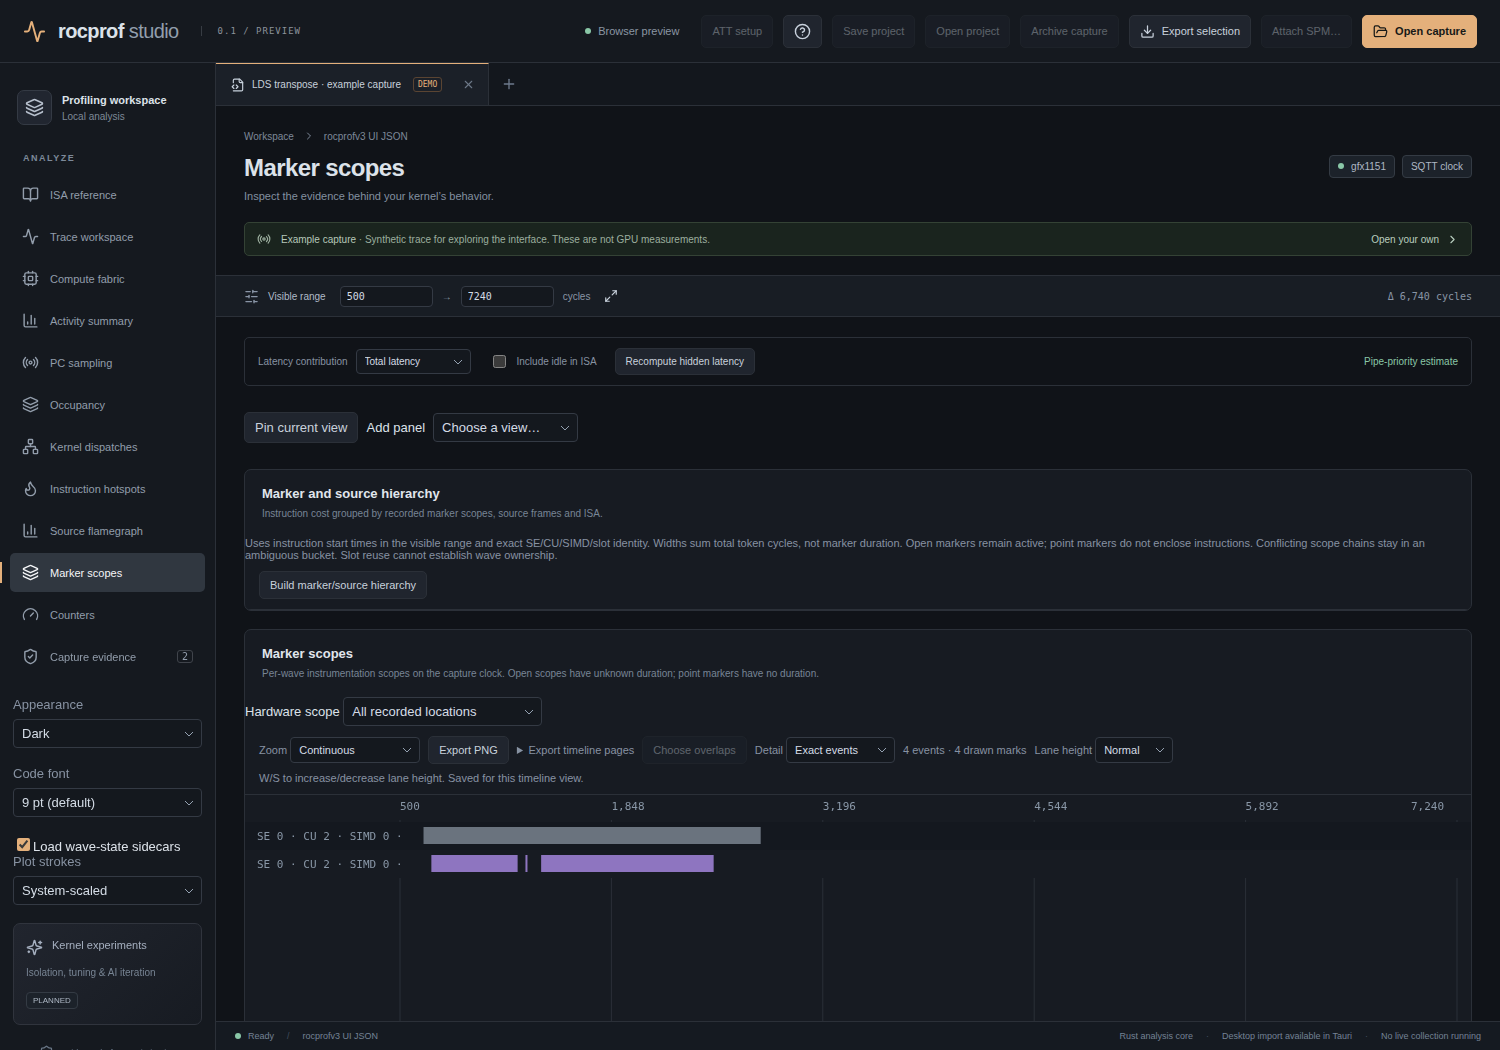1500x1050 pixels.
Task: Open the Compute fabric view
Action: 107,279
